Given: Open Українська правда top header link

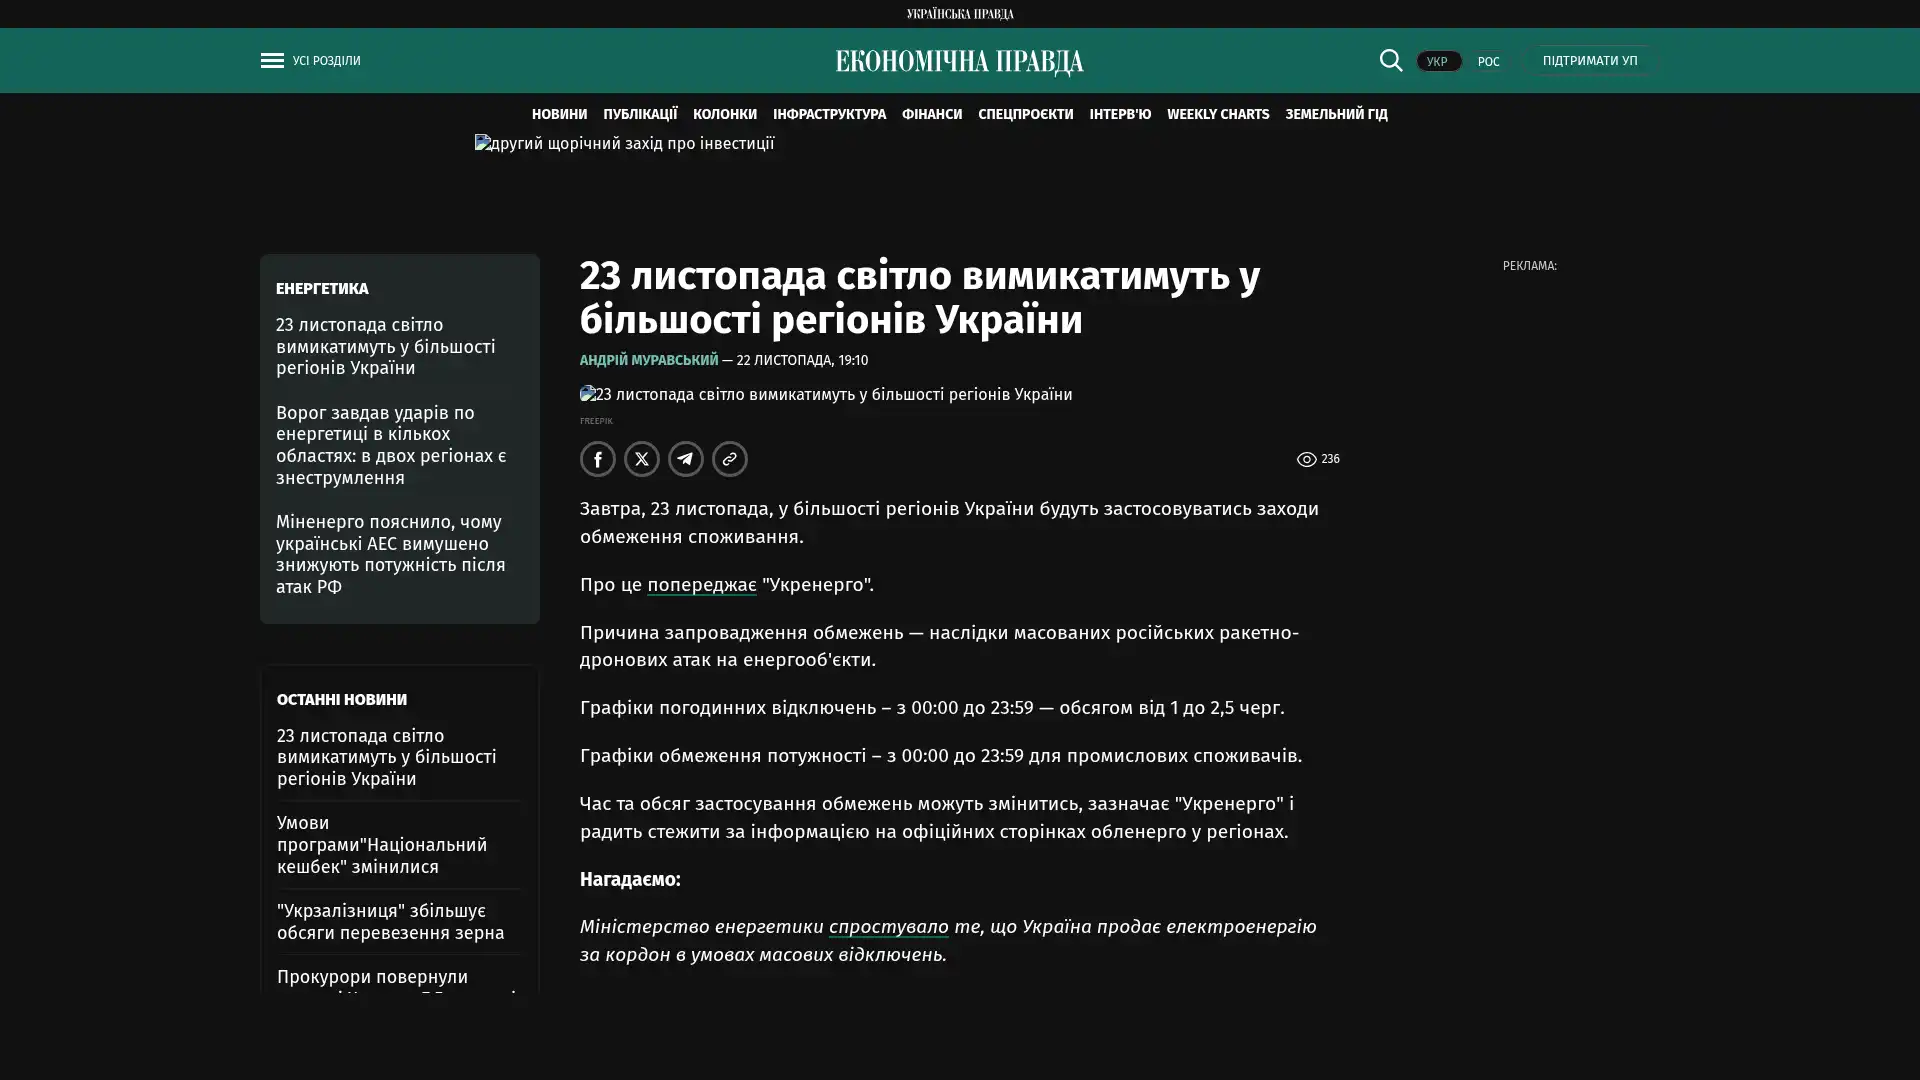Looking at the screenshot, I should pos(959,14).
